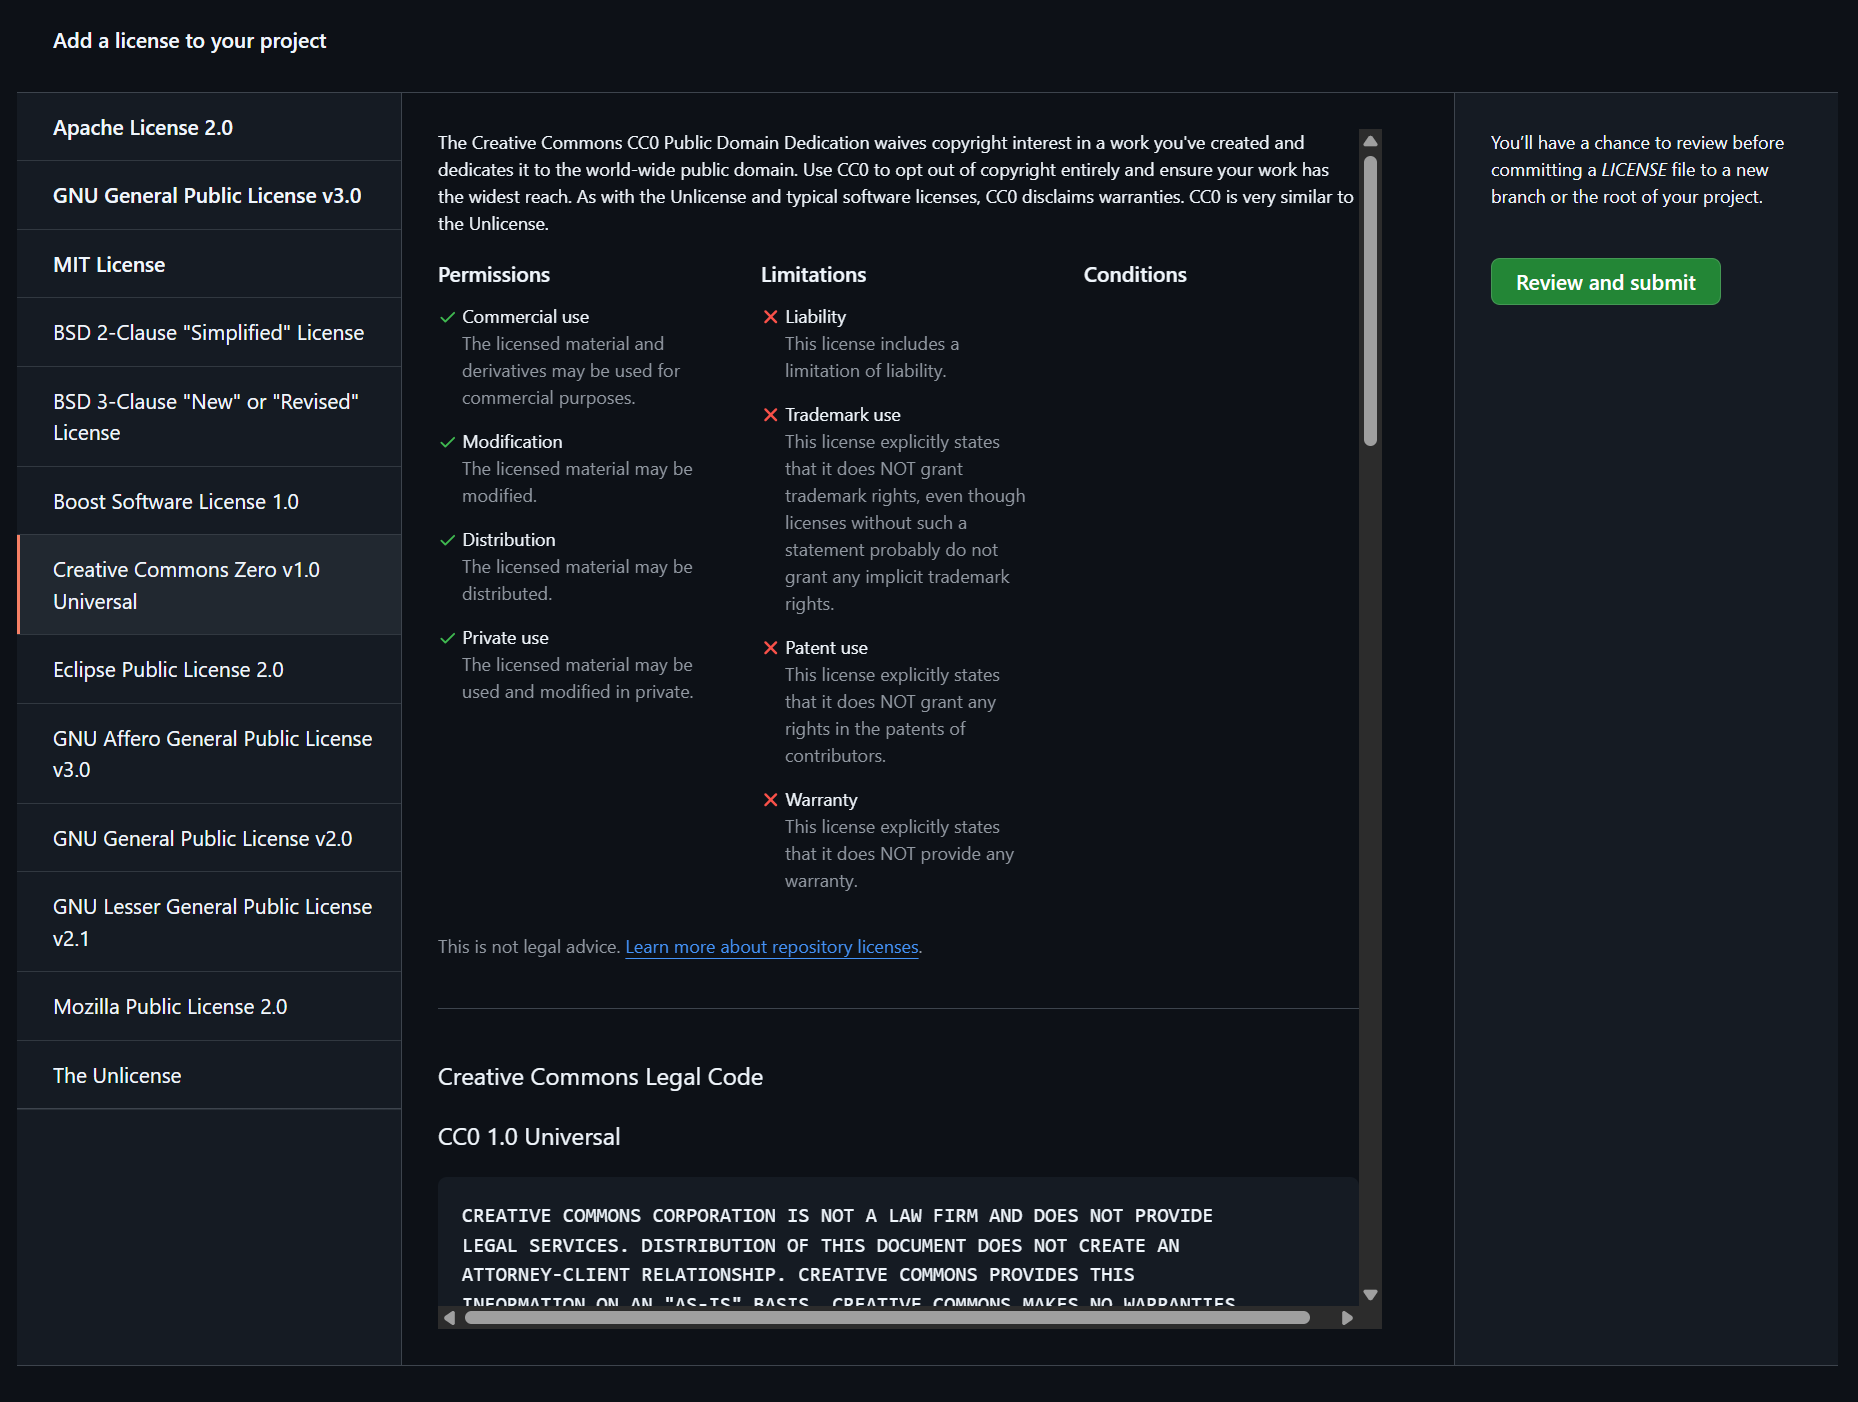Viewport: 1858px width, 1402px height.
Task: Pick Mozilla Public License 2.0
Action: coord(209,1007)
